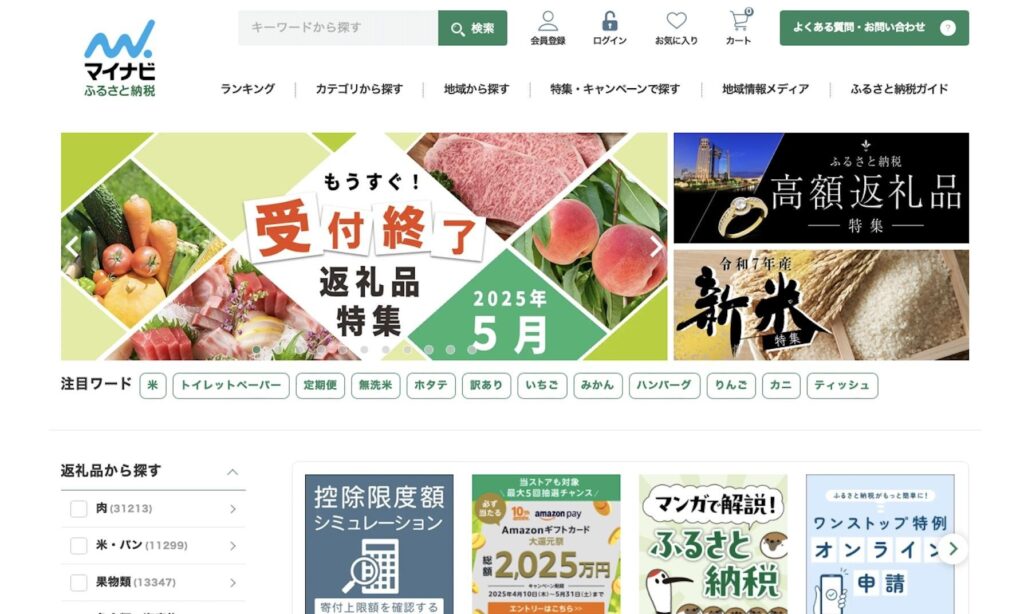Expand the 米・パン subcategory arrow
1024x614 pixels.
pyautogui.click(x=233, y=545)
